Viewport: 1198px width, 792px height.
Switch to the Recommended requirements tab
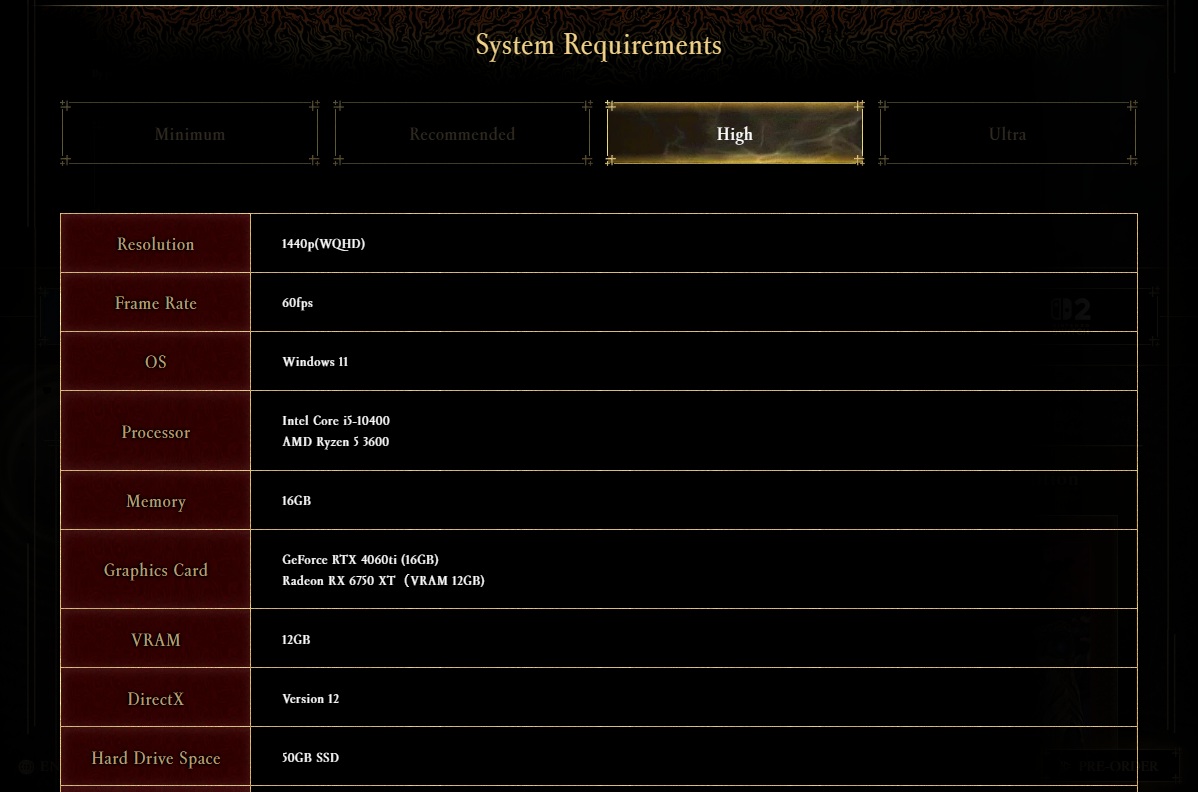(x=462, y=134)
